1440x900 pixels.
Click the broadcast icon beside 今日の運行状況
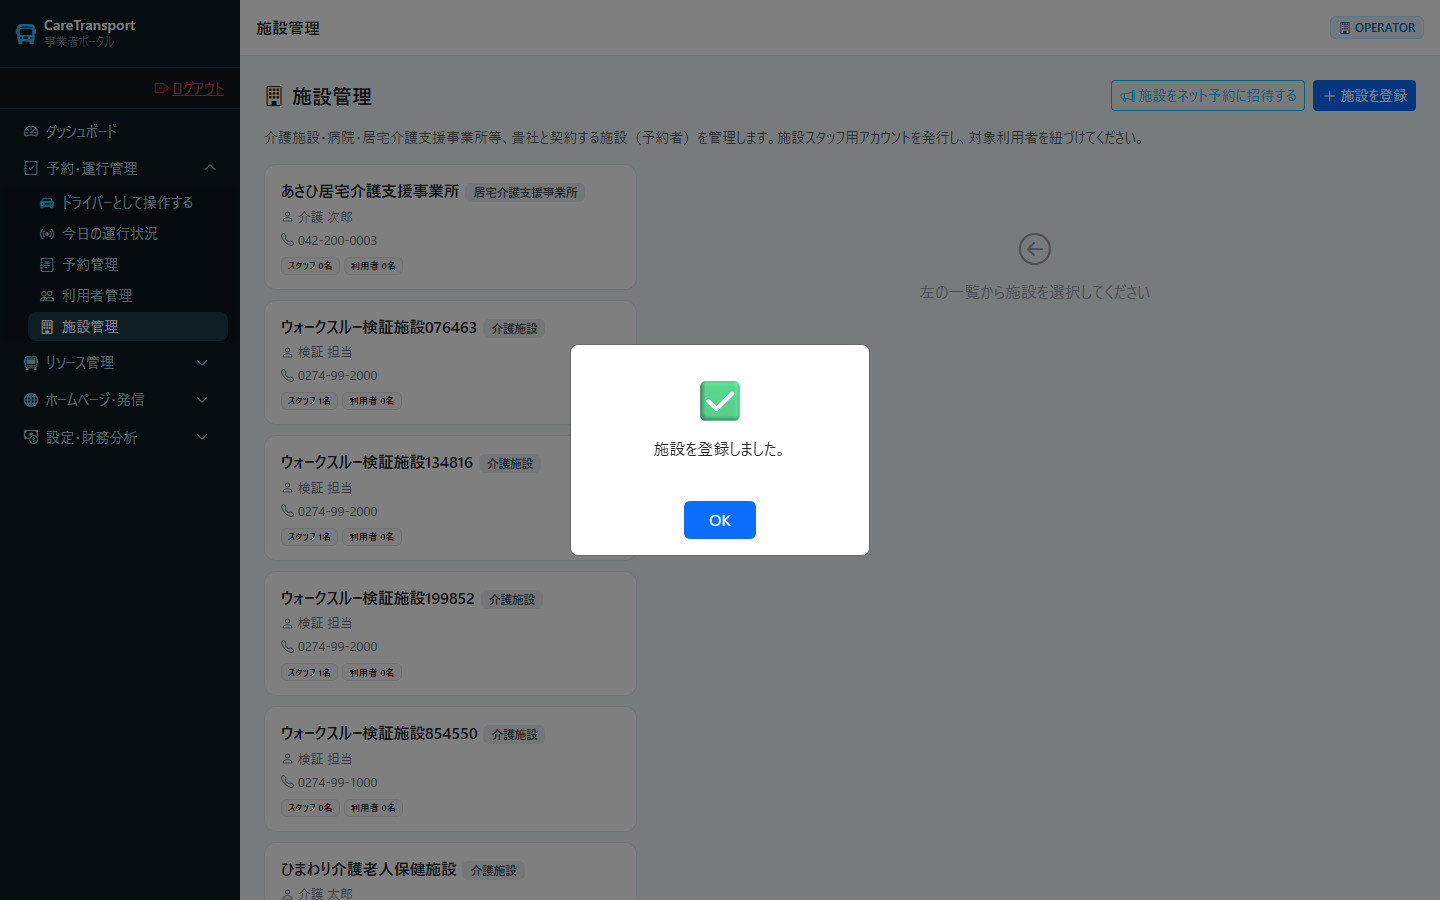tap(47, 233)
